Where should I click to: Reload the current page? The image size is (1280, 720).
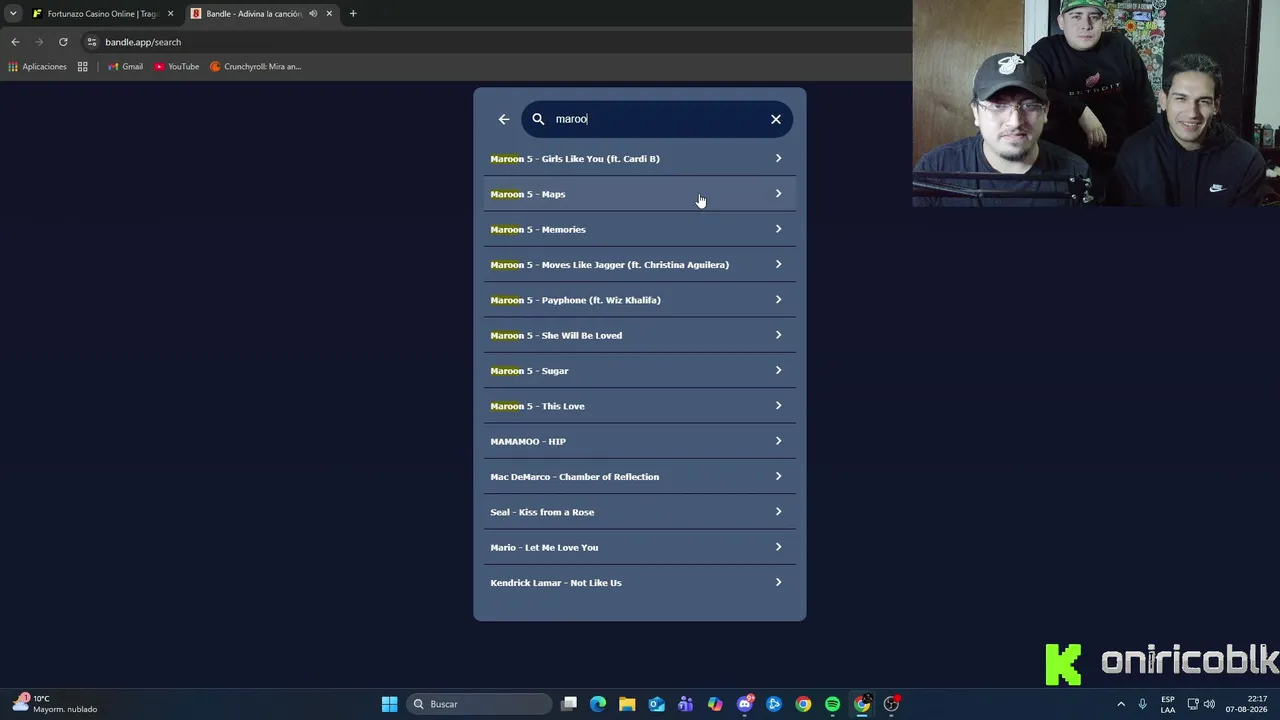click(x=63, y=42)
